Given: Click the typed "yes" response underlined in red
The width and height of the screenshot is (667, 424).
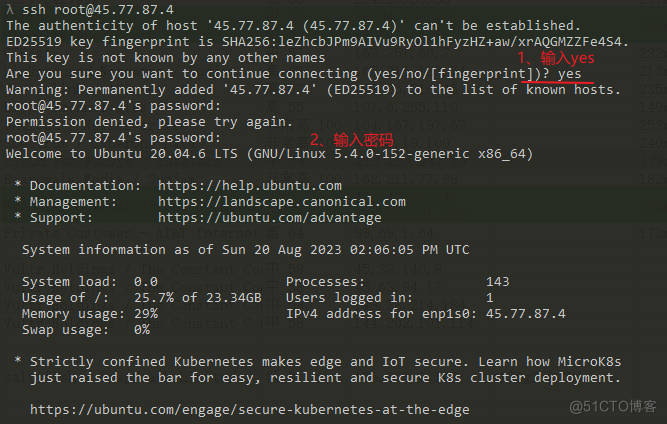Looking at the screenshot, I should (570, 74).
